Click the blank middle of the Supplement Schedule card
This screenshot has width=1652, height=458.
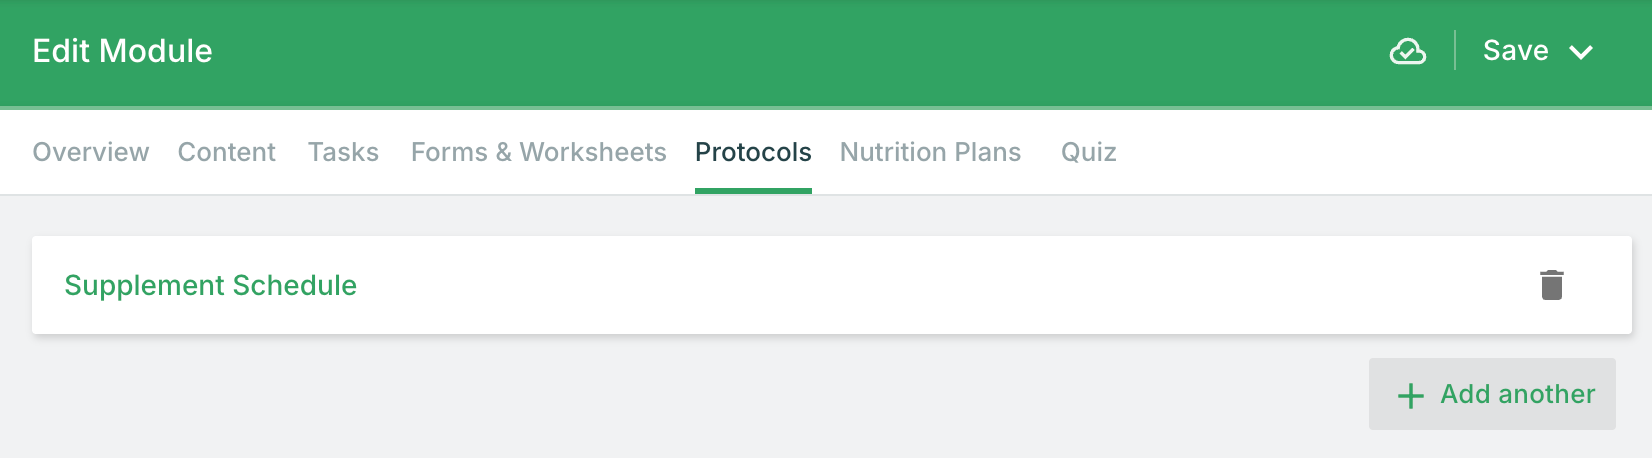[900, 285]
